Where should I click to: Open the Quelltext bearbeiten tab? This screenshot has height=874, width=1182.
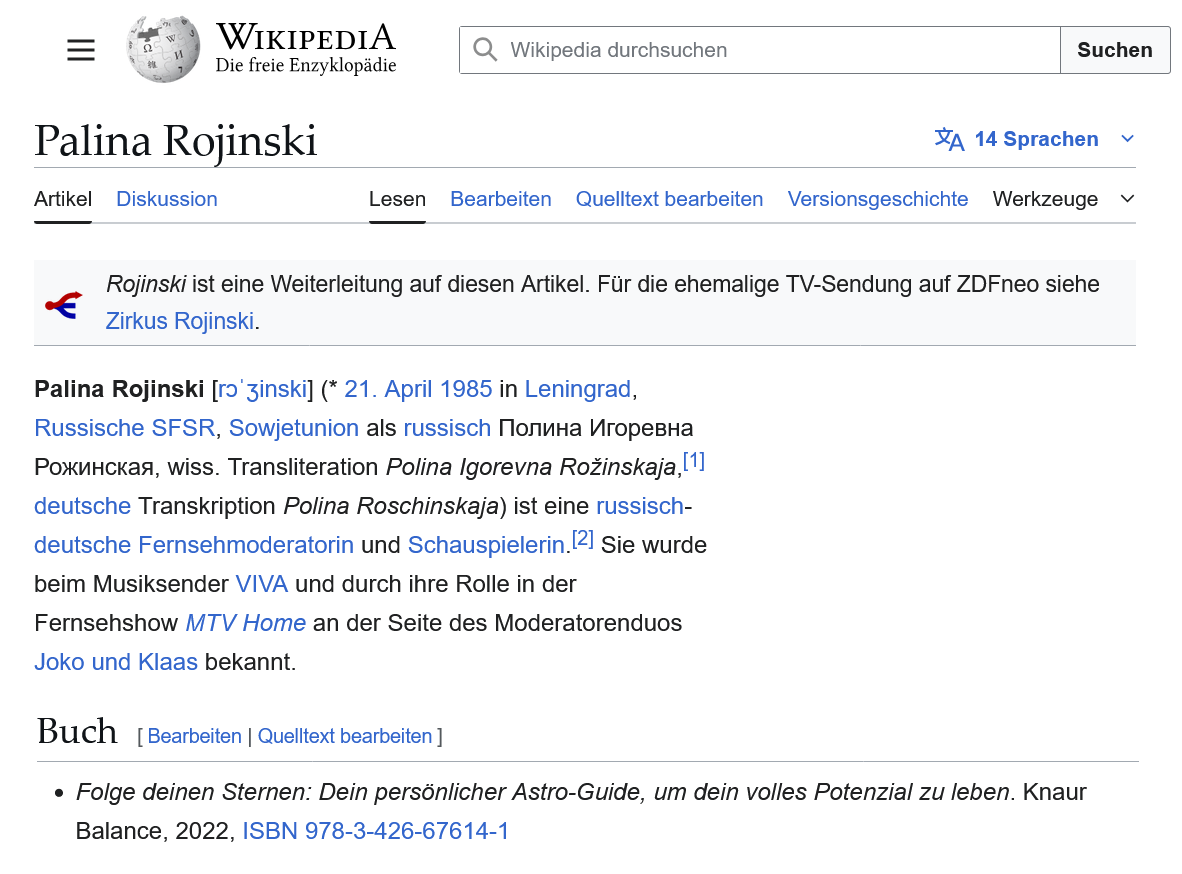pyautogui.click(x=669, y=199)
